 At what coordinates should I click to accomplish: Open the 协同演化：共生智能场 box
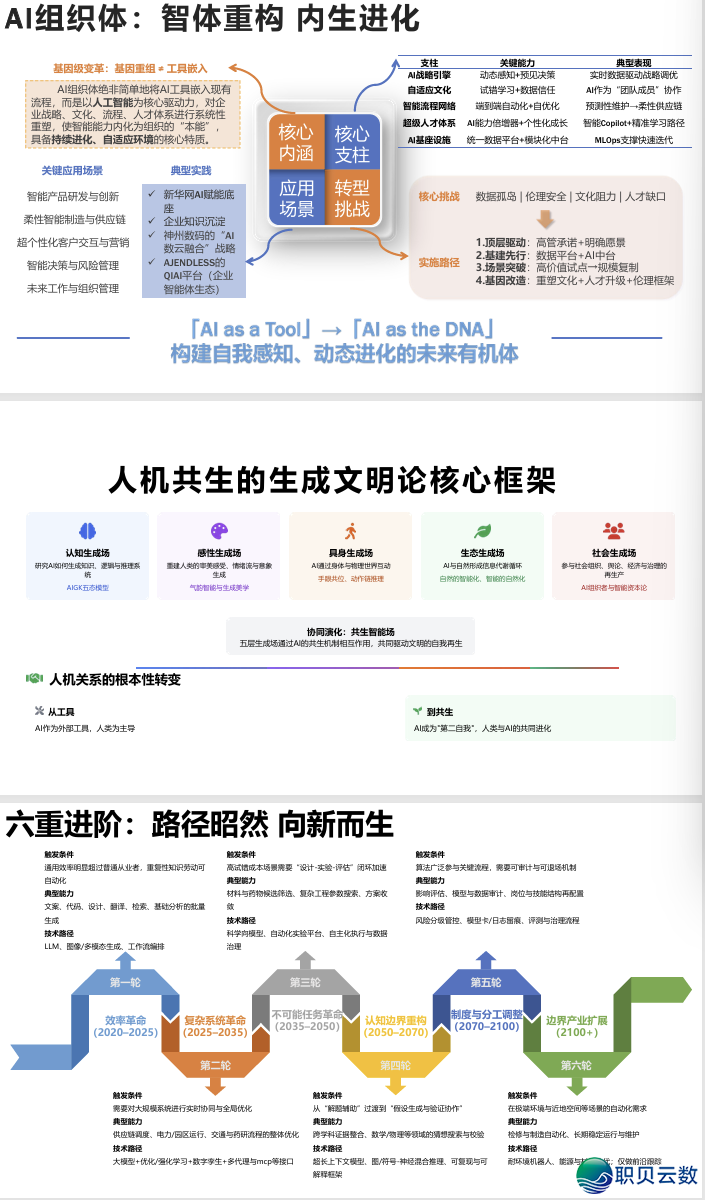pyautogui.click(x=350, y=638)
